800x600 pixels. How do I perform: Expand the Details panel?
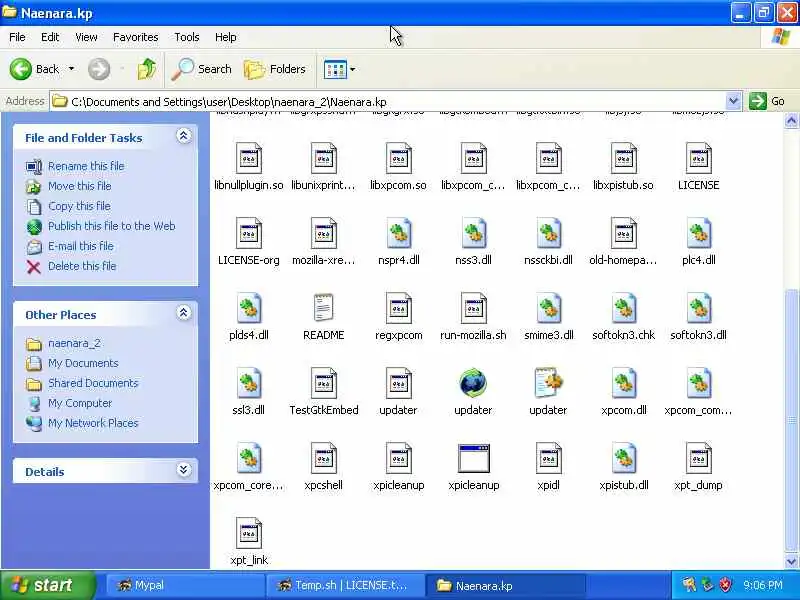point(184,470)
